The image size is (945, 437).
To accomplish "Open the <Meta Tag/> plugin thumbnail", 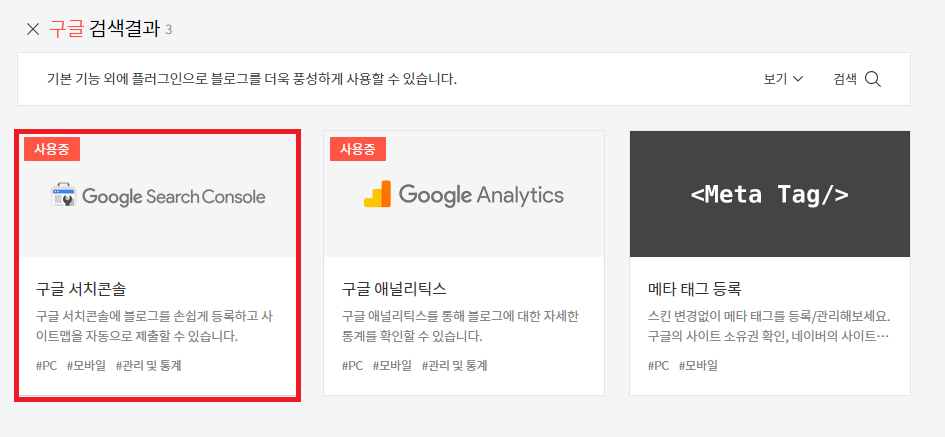I will [x=770, y=194].
